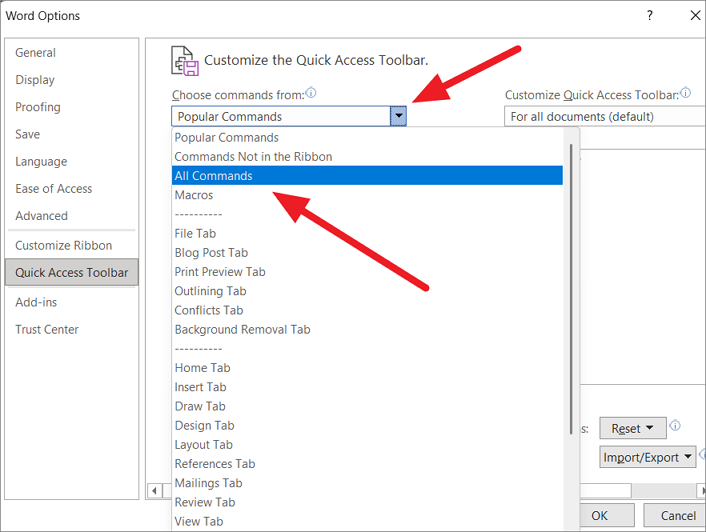Select Blog Post Tab entry

point(367,252)
